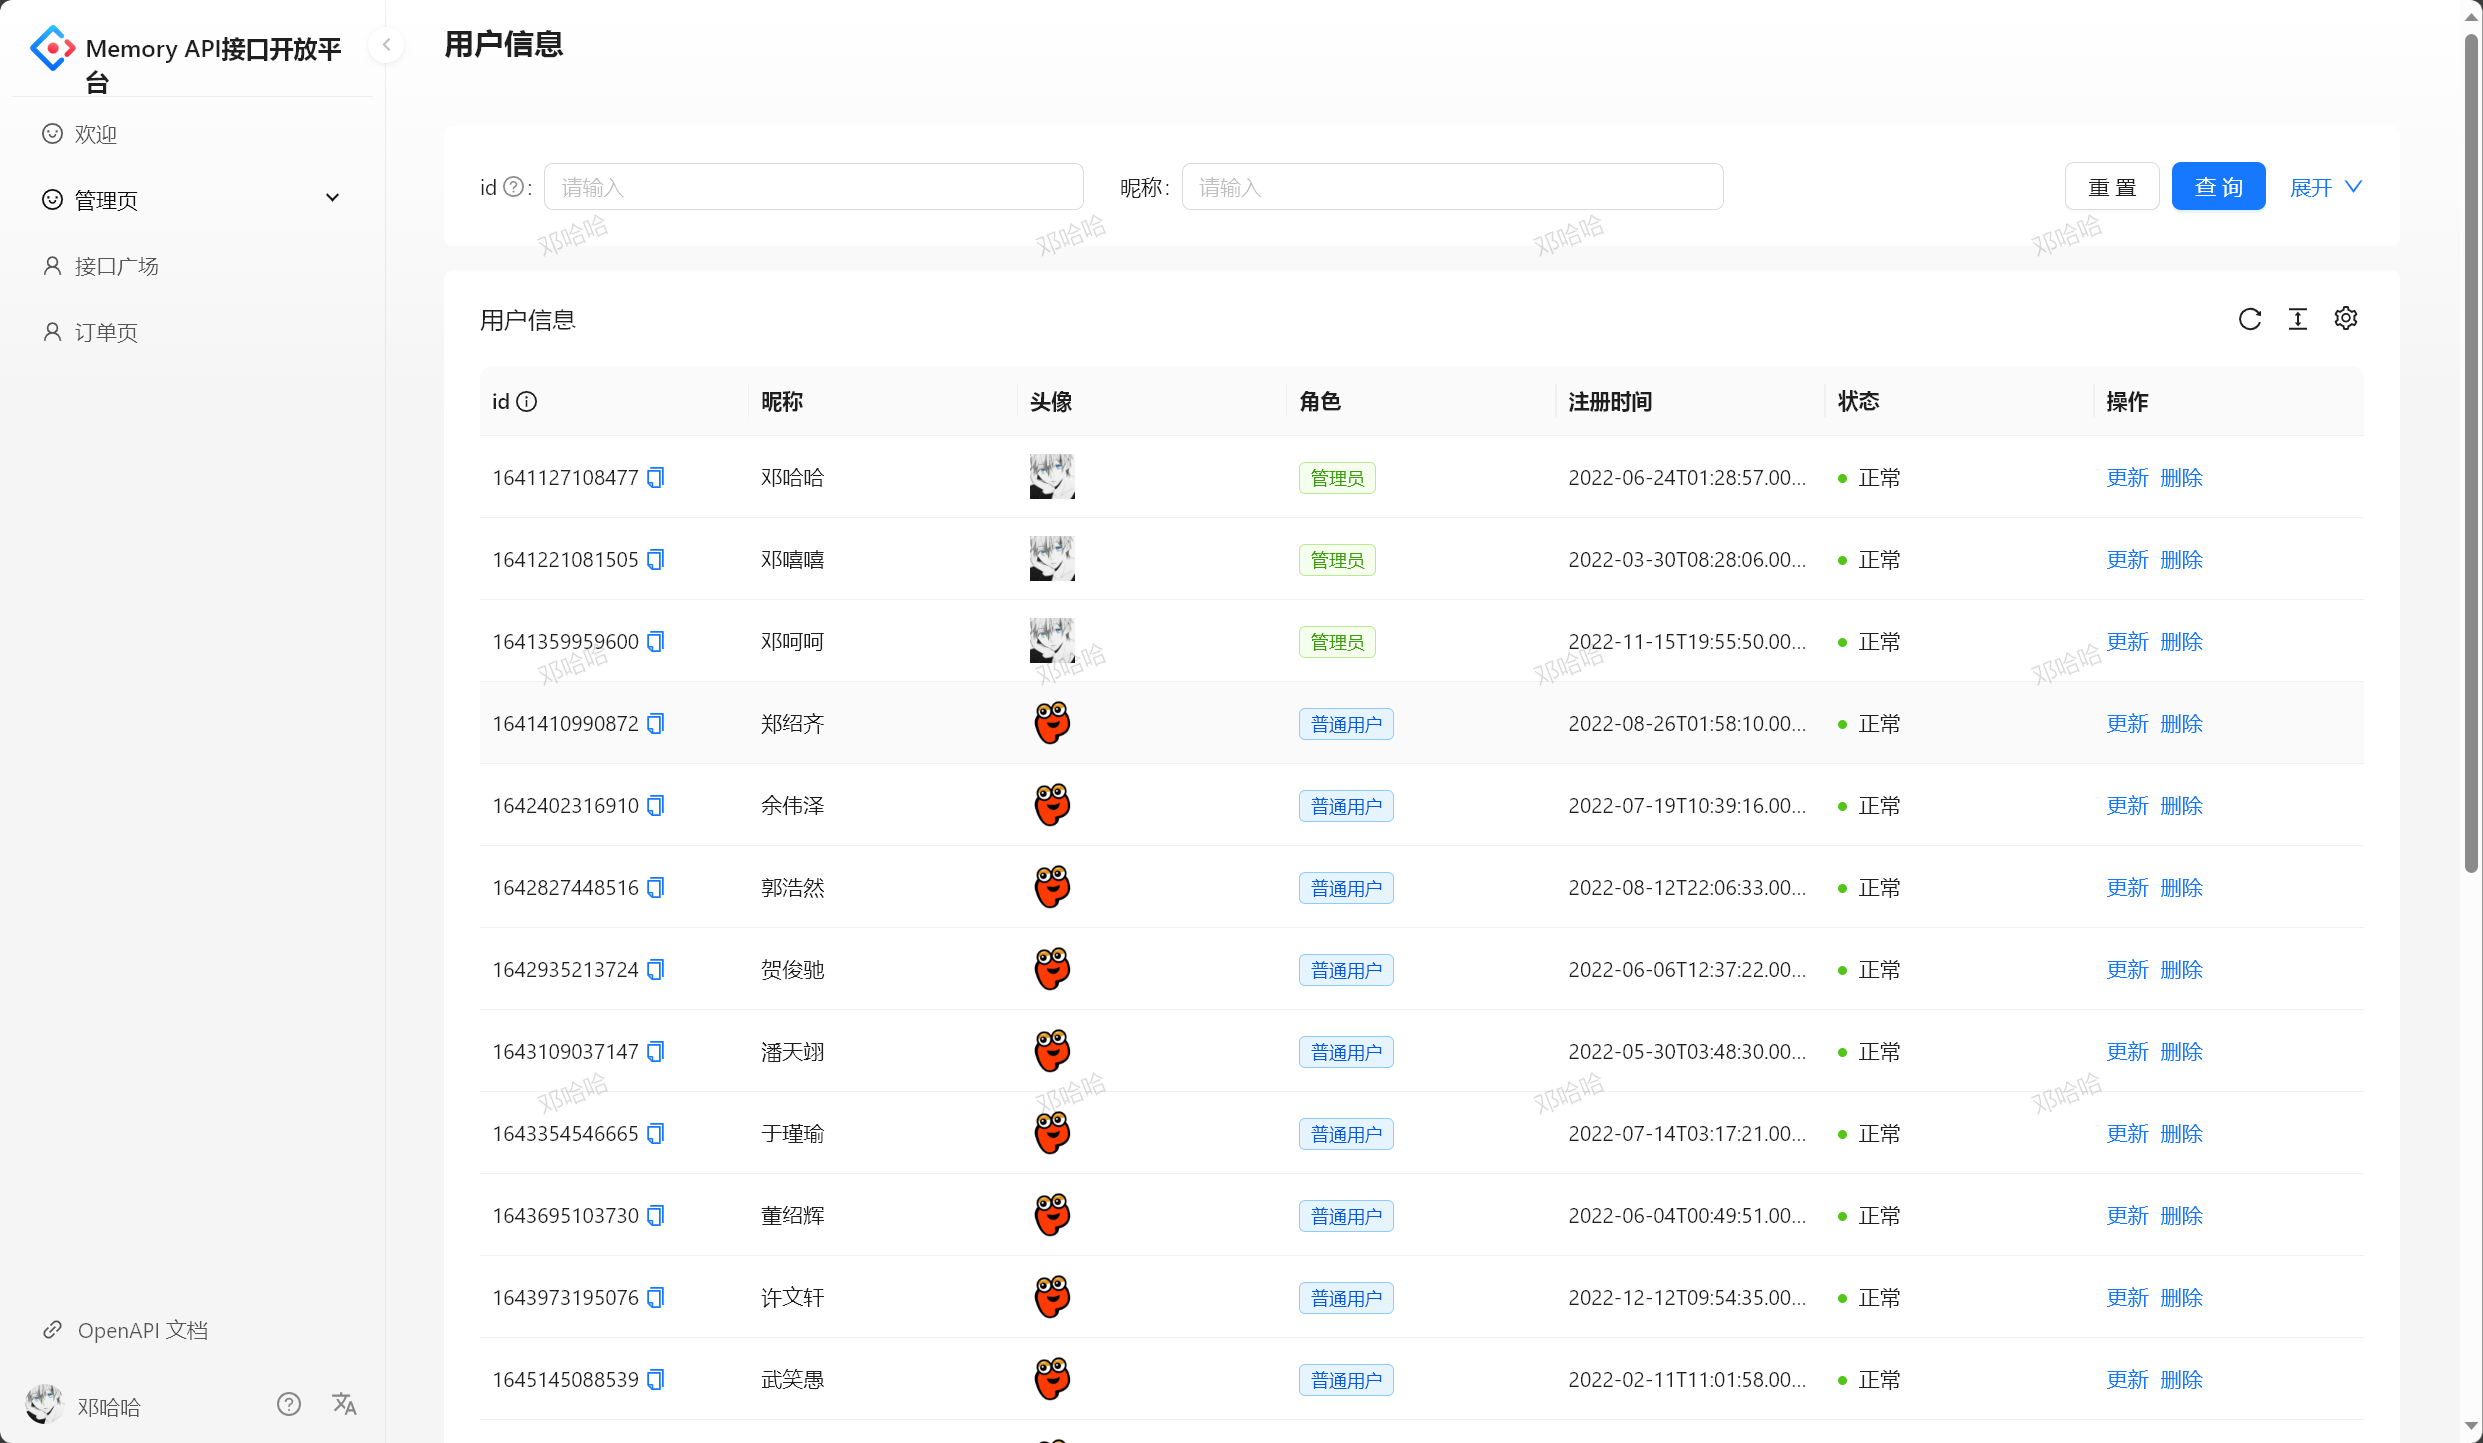Copy id 1645145088539

656,1380
